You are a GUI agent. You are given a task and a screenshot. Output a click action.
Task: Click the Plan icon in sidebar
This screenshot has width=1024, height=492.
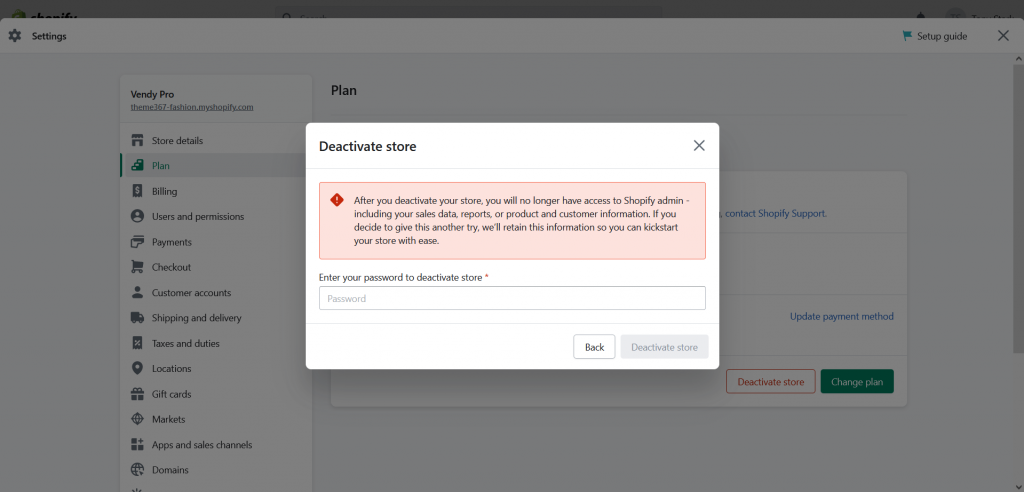pyautogui.click(x=137, y=166)
